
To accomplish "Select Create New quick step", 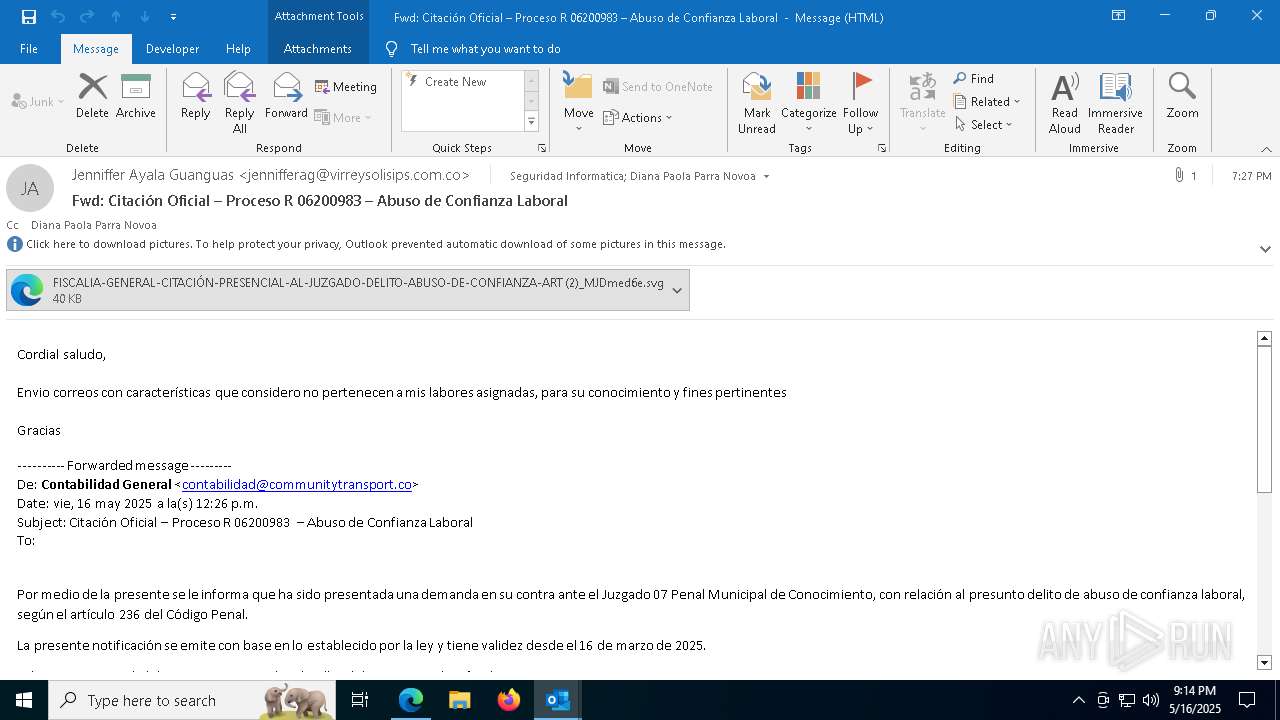I will (455, 82).
